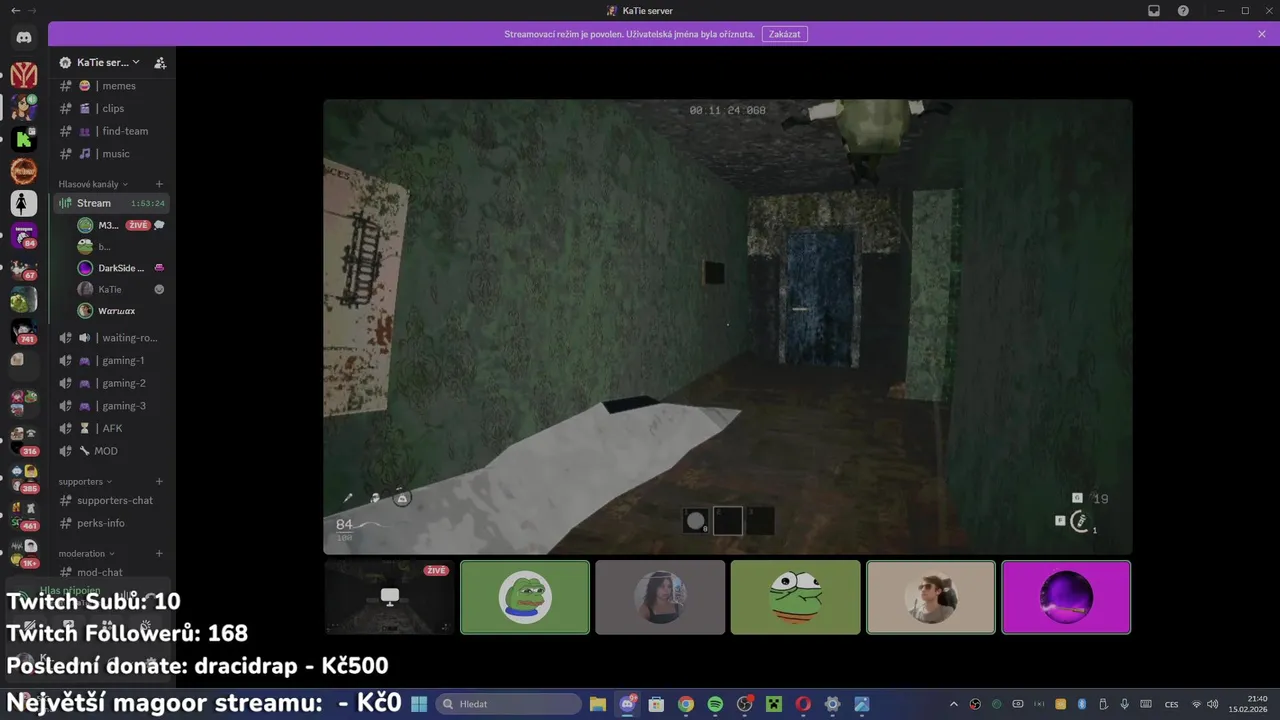This screenshot has width=1280, height=720.
Task: Select the man with sunglasses participant tile
Action: [x=931, y=597]
